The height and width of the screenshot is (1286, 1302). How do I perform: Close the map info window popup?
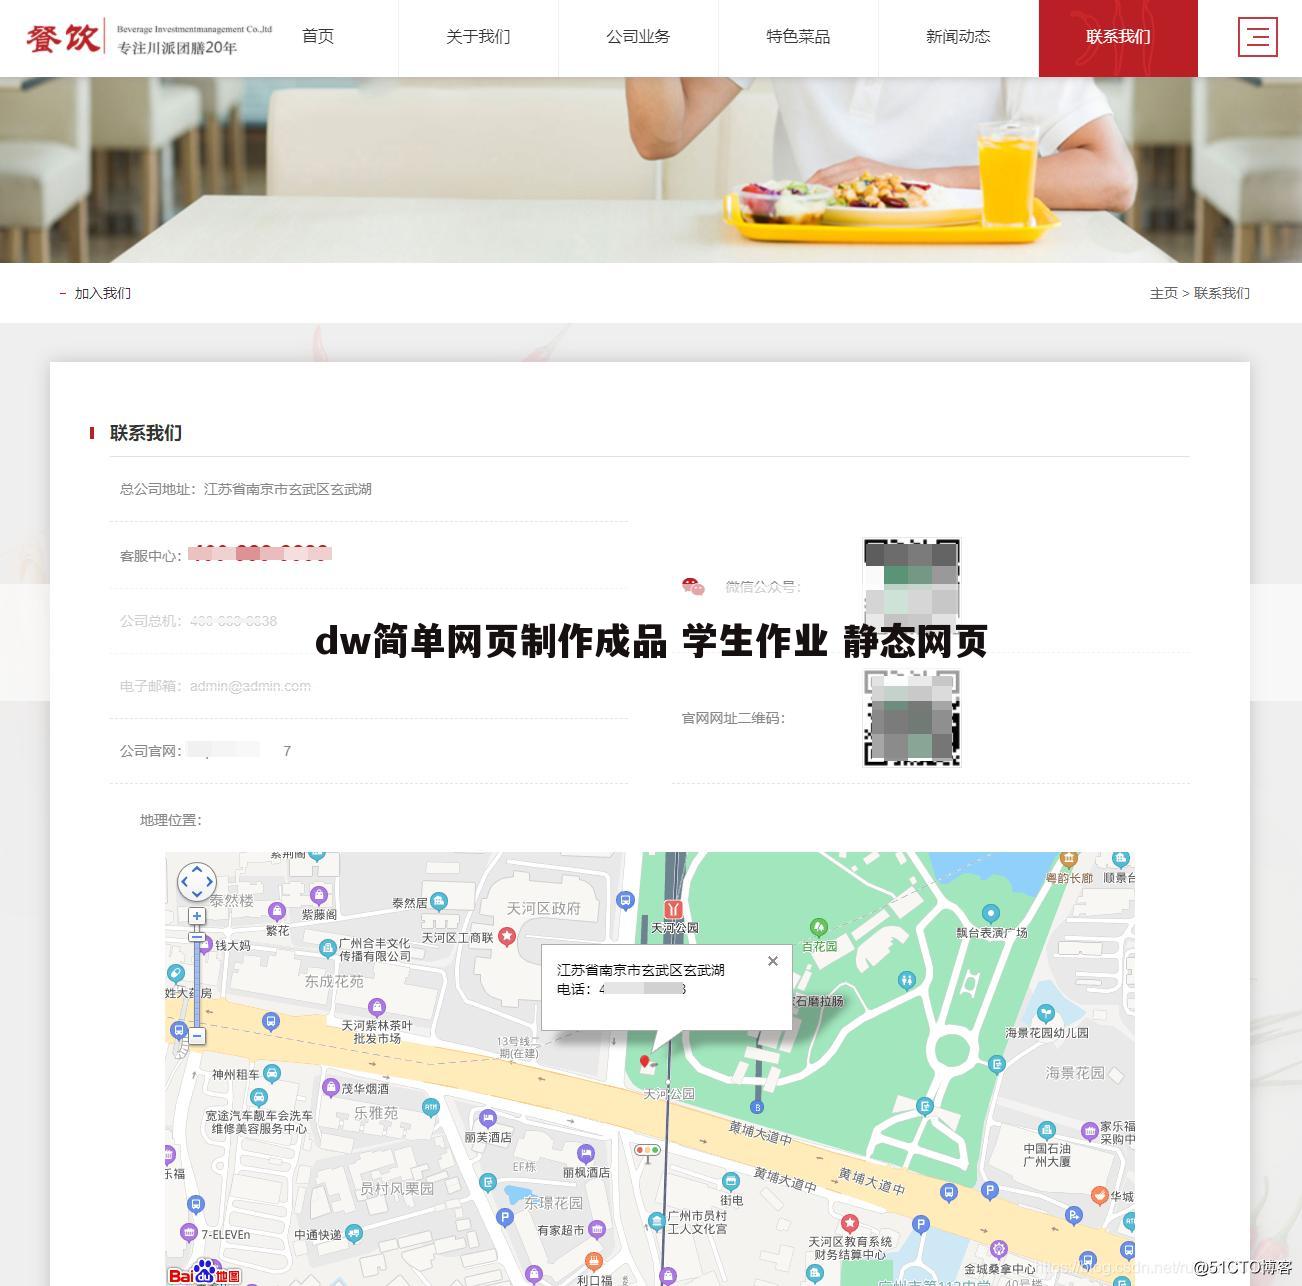(x=772, y=961)
